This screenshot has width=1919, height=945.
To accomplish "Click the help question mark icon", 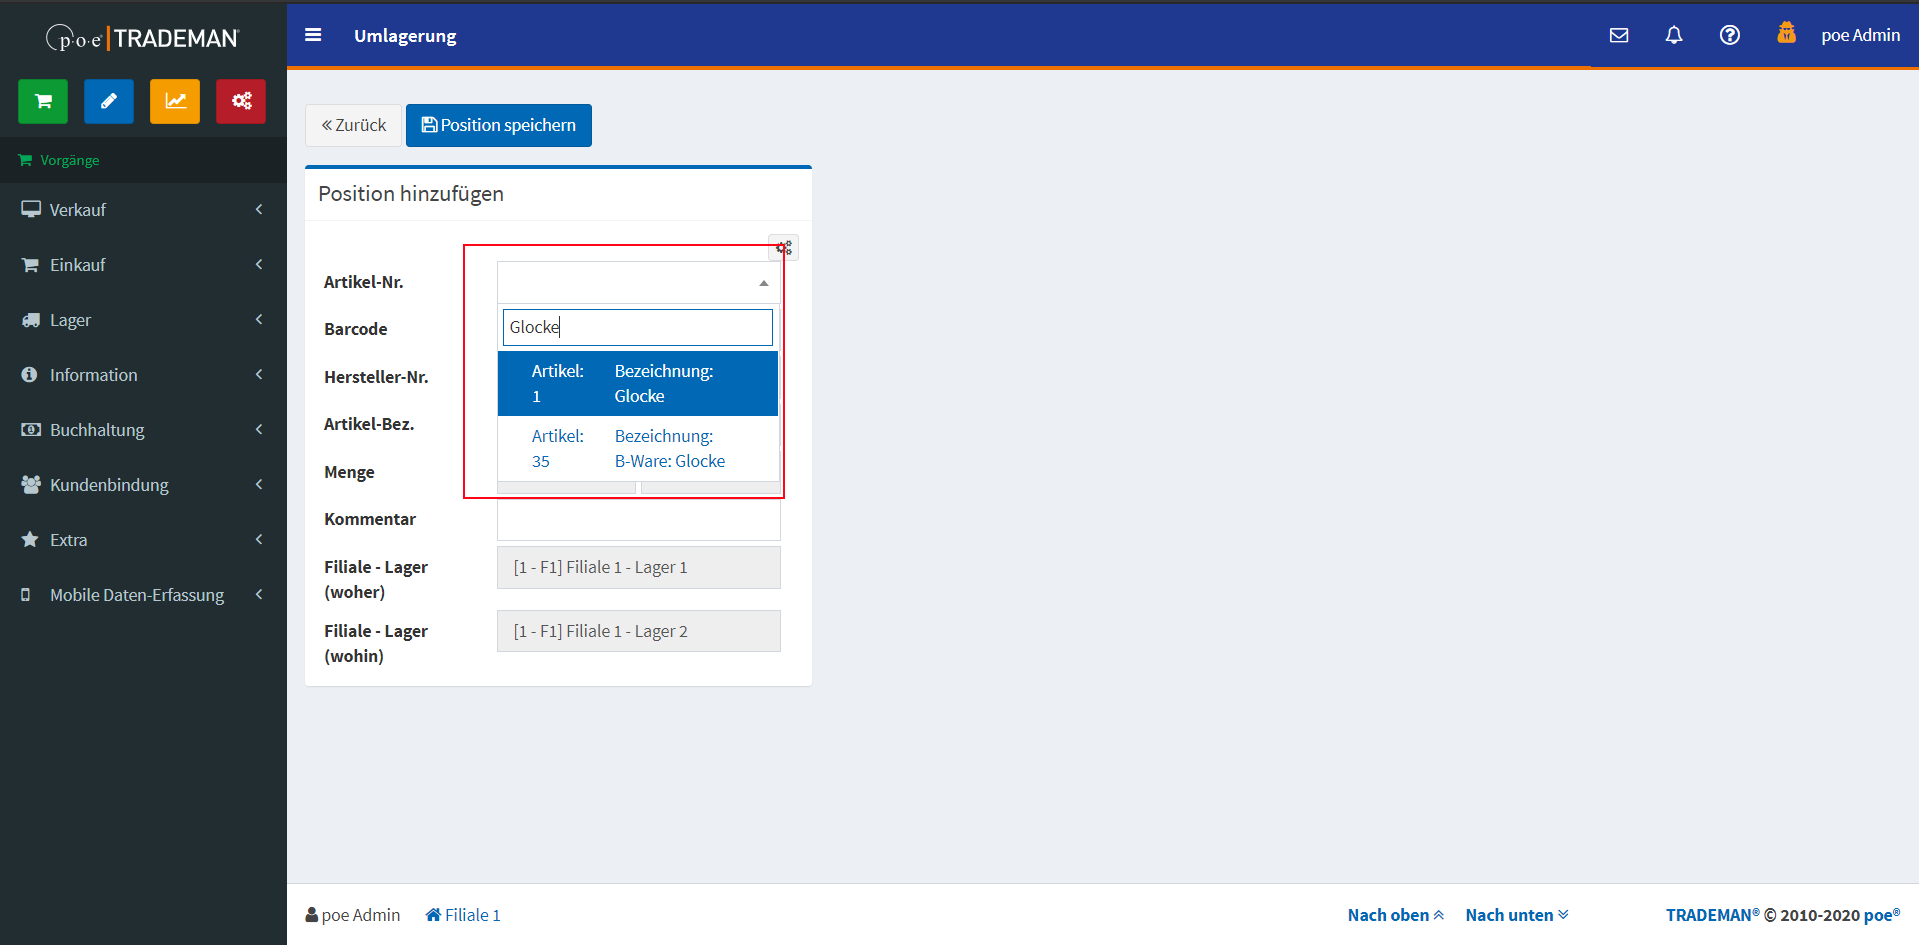I will click(1729, 35).
